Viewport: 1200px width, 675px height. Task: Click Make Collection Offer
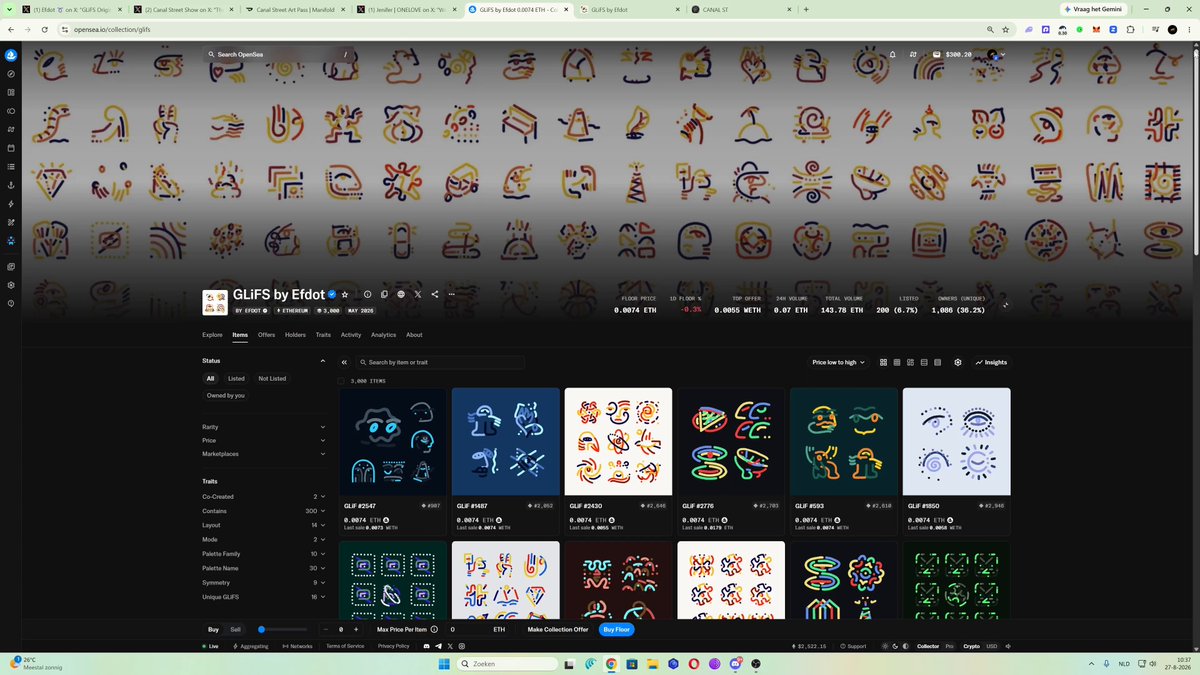558,630
